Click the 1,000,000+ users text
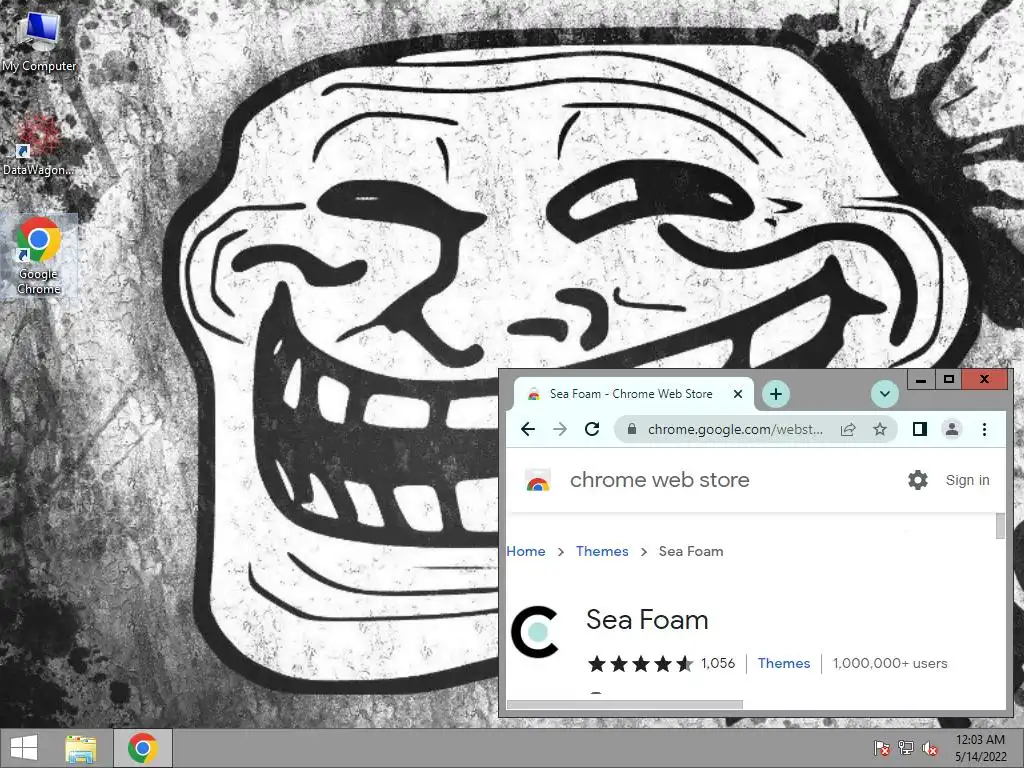Screen dimensions: 1024x768 point(889,664)
